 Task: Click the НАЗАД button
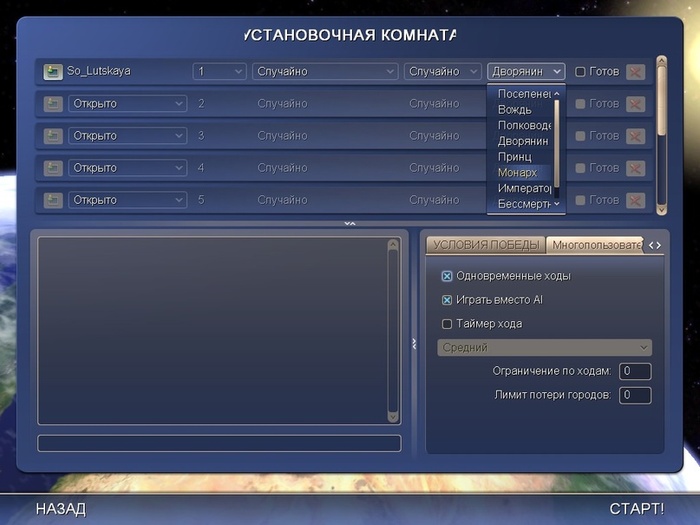point(61,509)
